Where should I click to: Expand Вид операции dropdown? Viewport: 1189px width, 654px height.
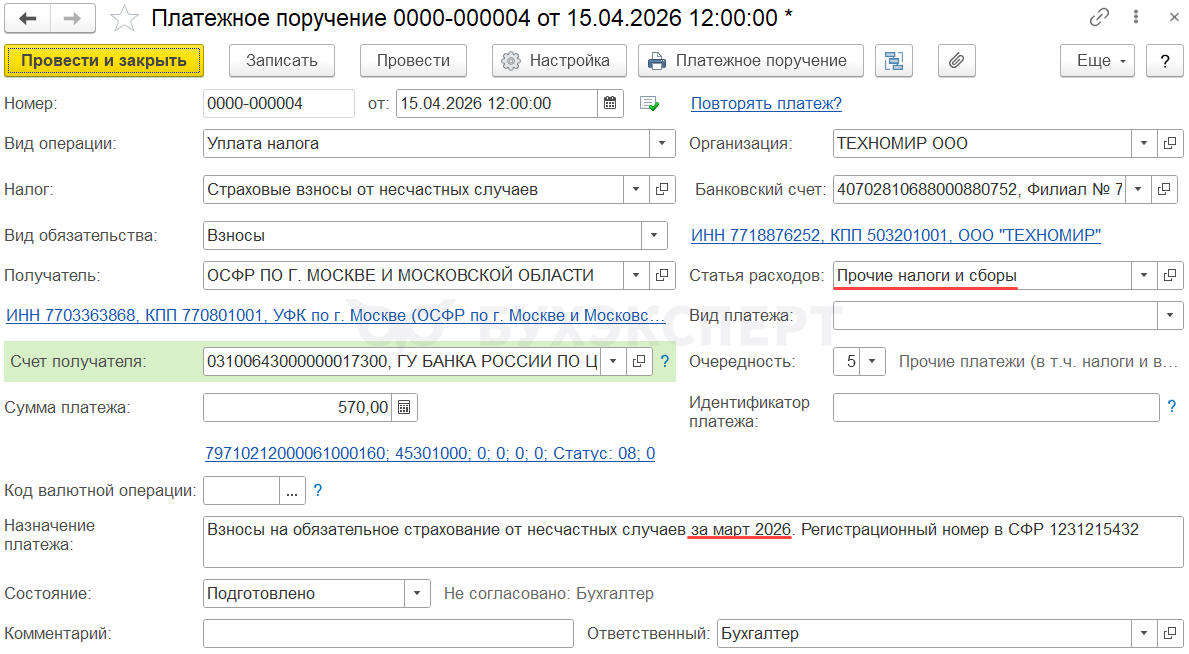click(x=662, y=143)
